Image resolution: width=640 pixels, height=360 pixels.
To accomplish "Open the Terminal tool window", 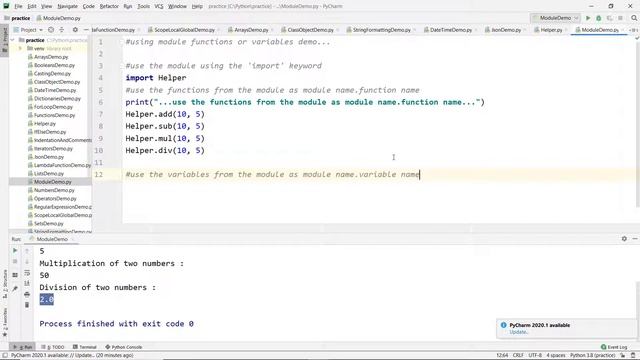I will [x=85, y=347].
